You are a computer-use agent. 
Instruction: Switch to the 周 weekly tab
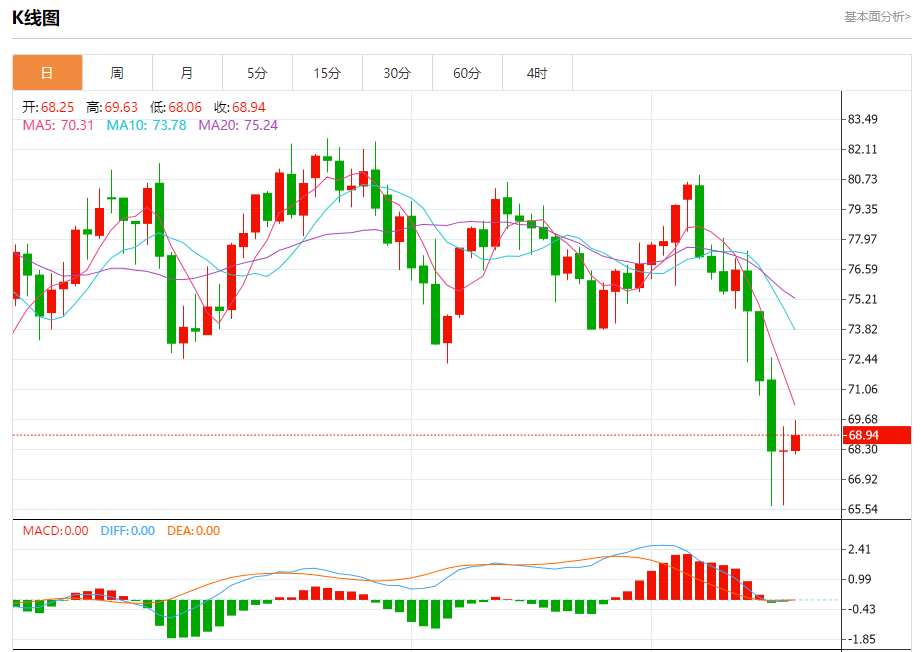(x=117, y=73)
